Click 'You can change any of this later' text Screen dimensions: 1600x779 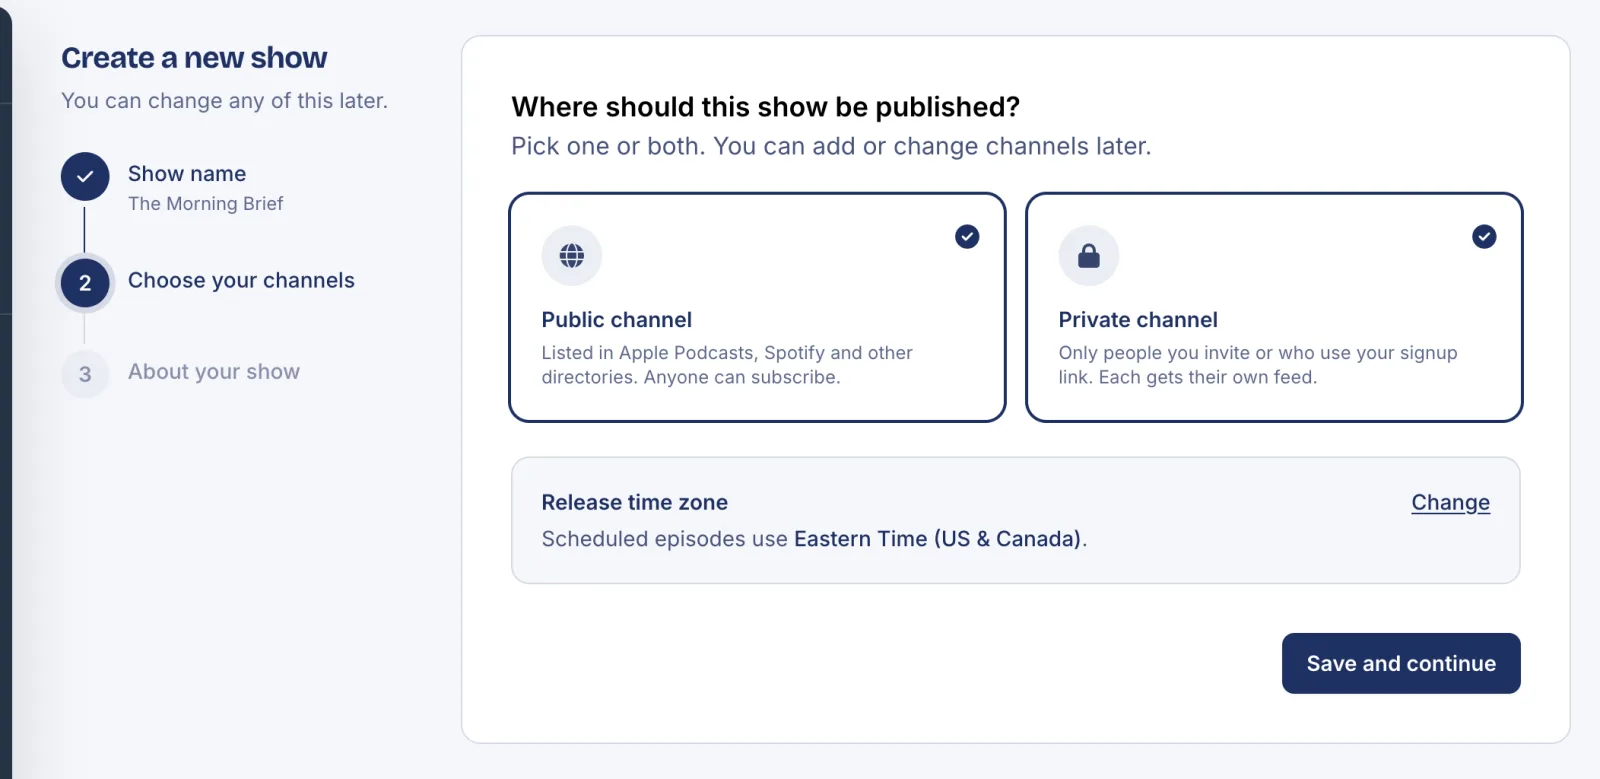[x=224, y=101]
